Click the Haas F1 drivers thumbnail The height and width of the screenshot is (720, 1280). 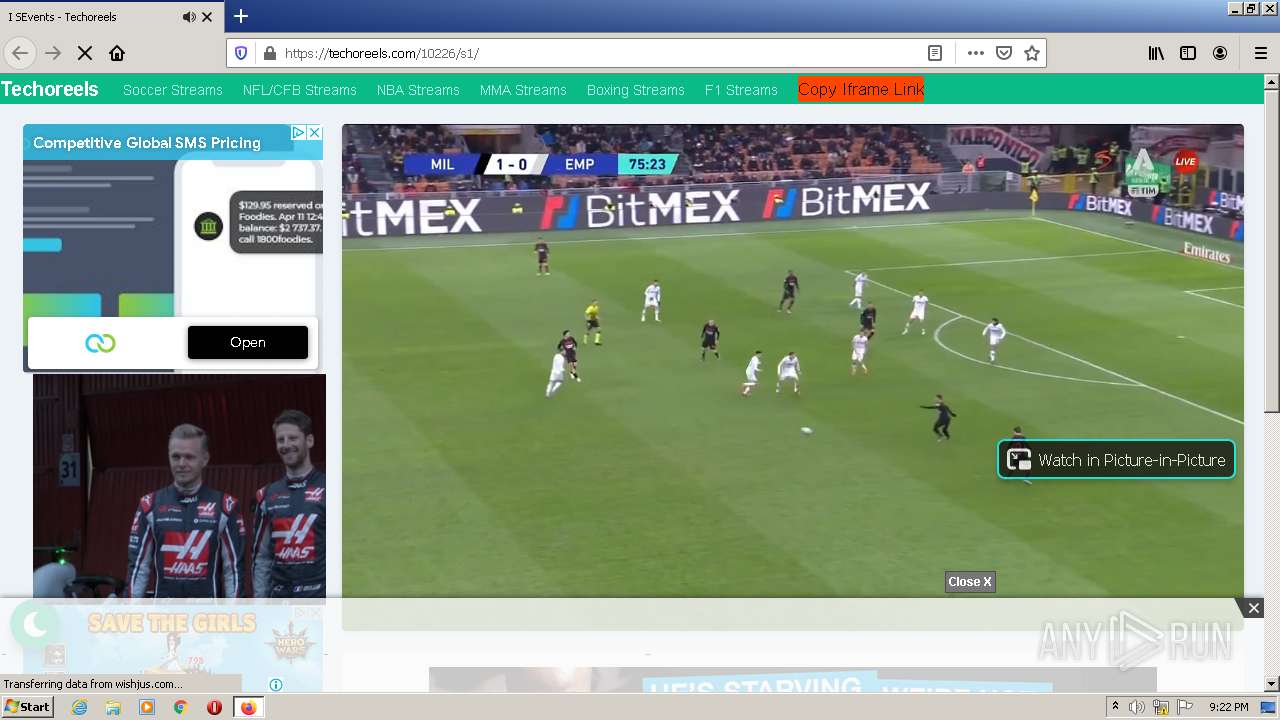[x=179, y=487]
